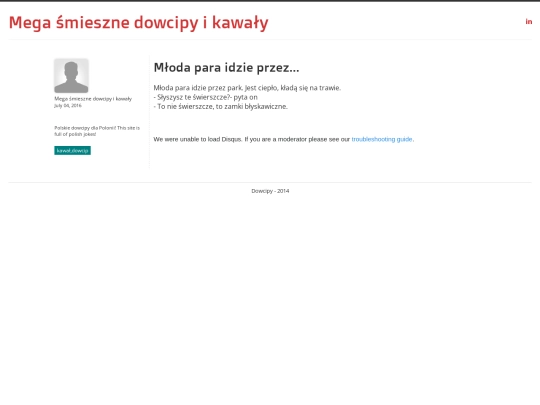Select the line "Młoda para idzie przez park."
This screenshot has height=405, width=540.
point(198,88)
